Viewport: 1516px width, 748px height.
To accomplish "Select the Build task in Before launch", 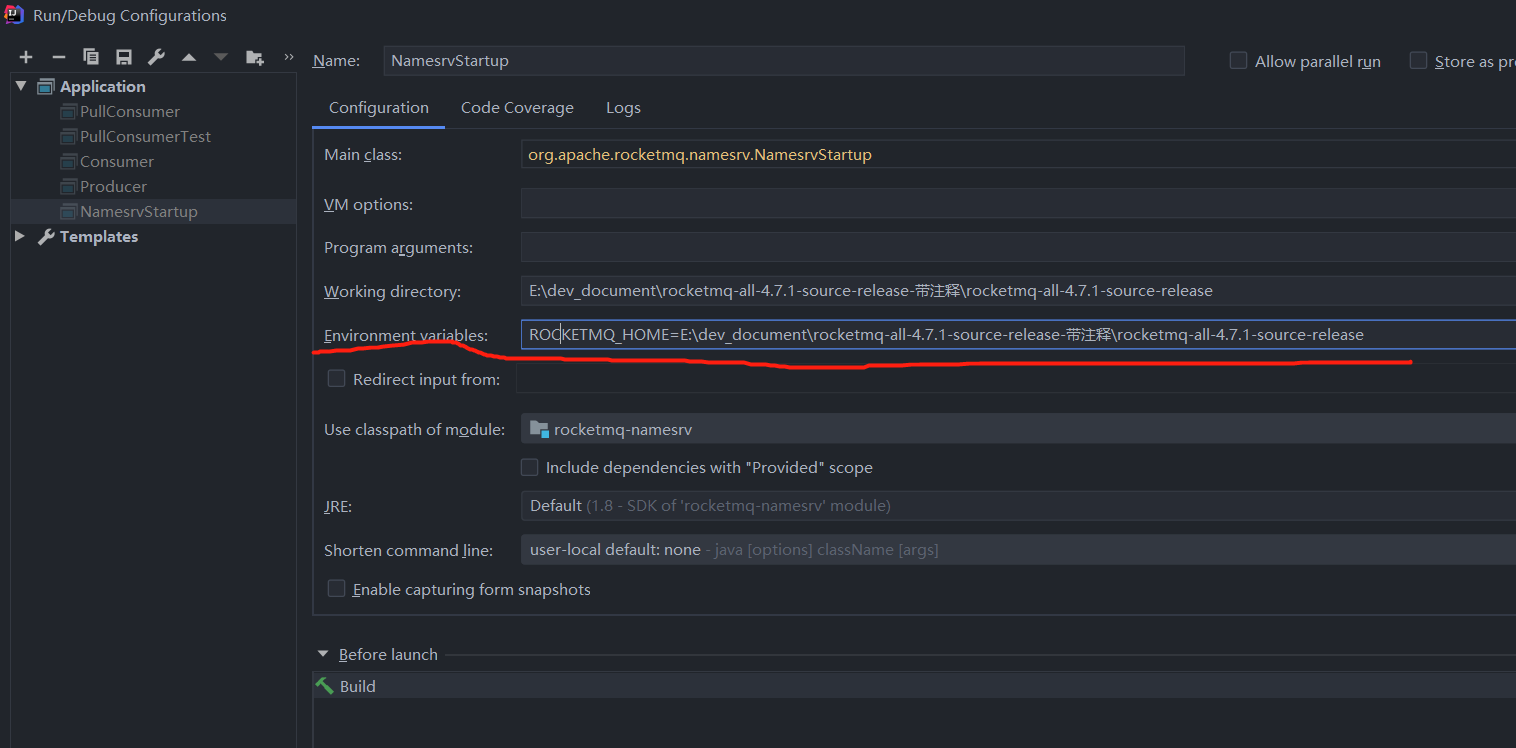I will point(914,686).
